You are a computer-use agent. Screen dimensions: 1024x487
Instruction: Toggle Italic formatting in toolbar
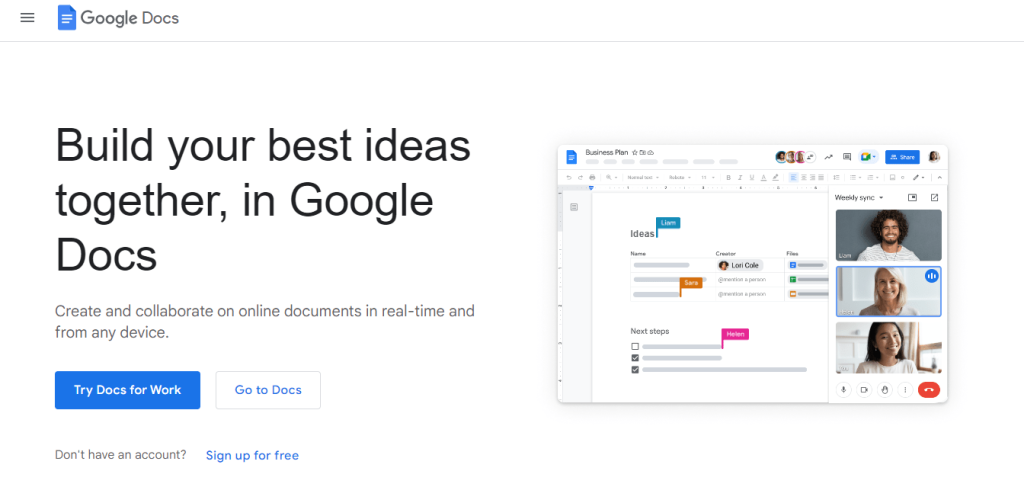740,178
